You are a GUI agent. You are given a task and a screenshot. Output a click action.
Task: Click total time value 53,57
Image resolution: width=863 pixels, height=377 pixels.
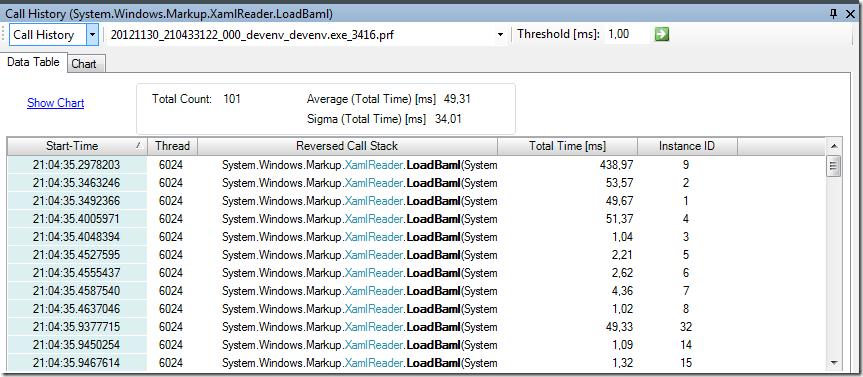click(x=619, y=183)
